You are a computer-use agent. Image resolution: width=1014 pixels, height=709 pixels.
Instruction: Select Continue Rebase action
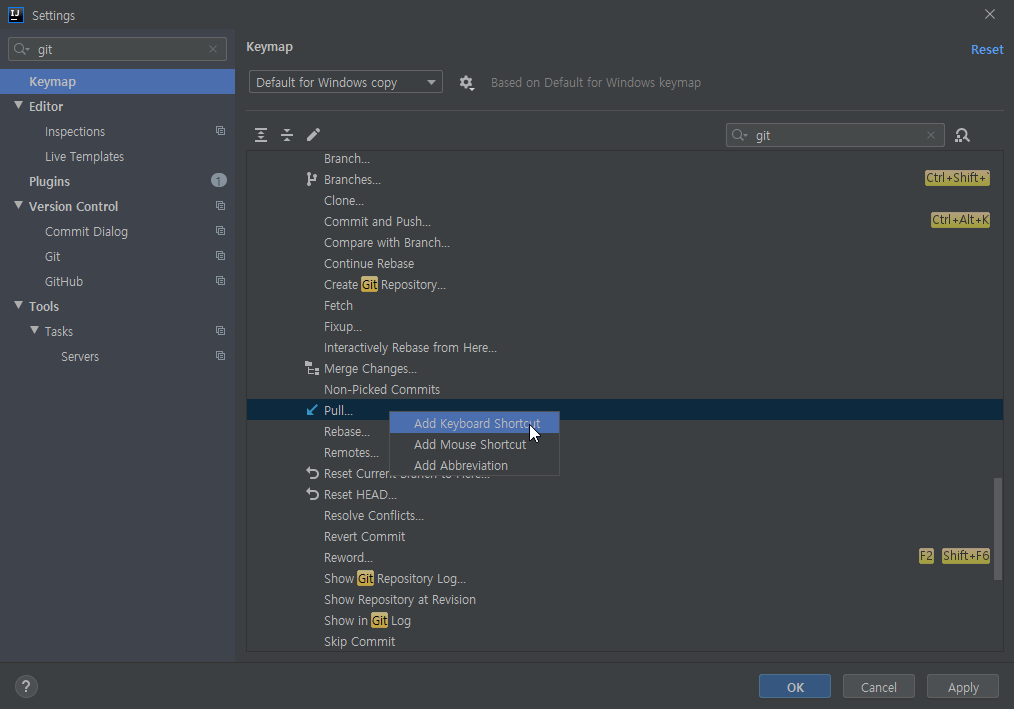(625, 263)
